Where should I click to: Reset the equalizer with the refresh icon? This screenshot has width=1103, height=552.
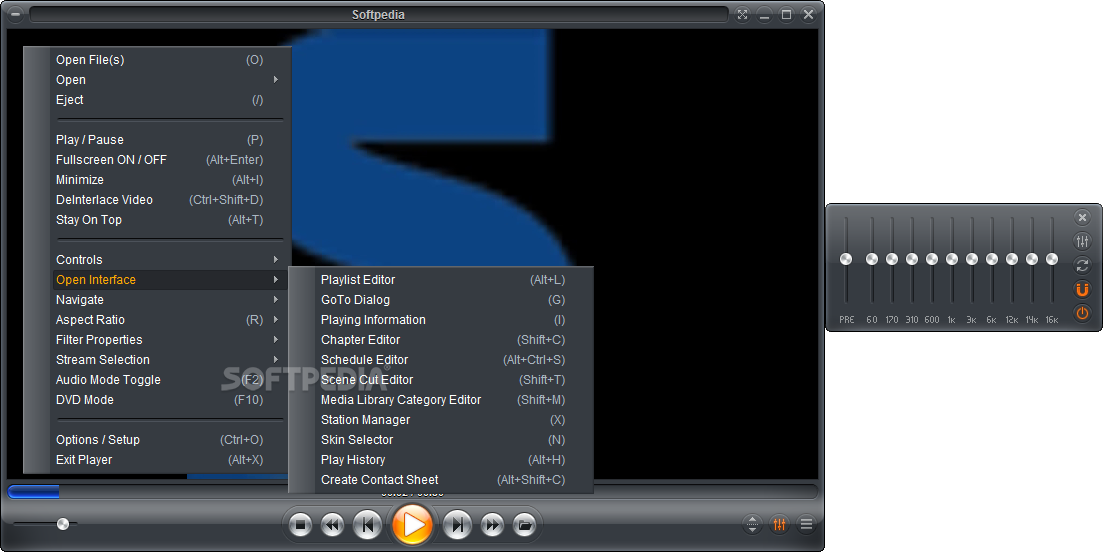click(1082, 265)
